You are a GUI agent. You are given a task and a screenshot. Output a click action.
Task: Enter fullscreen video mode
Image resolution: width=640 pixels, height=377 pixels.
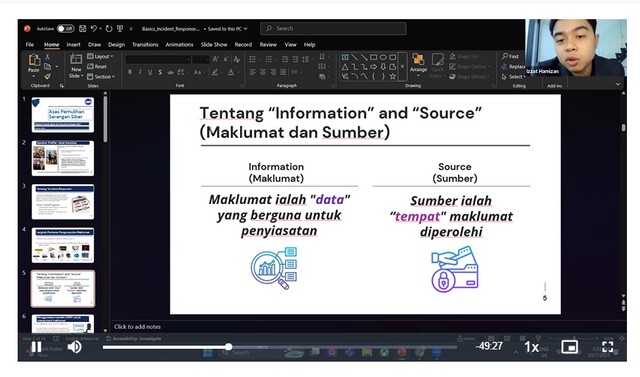607,347
